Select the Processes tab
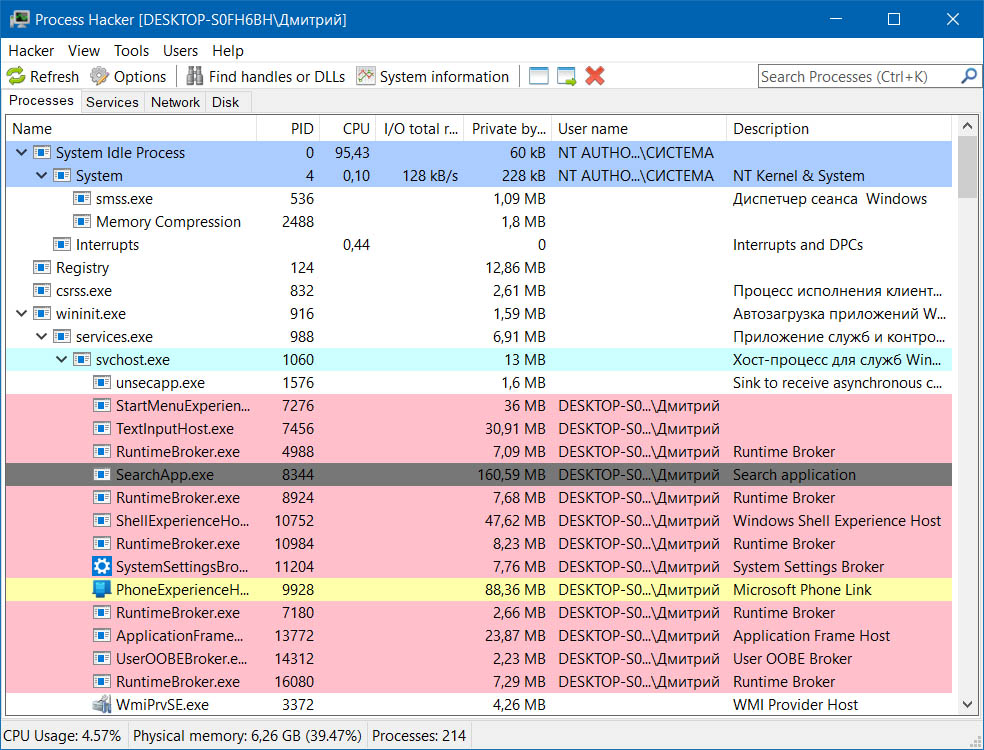984x750 pixels. click(41, 101)
